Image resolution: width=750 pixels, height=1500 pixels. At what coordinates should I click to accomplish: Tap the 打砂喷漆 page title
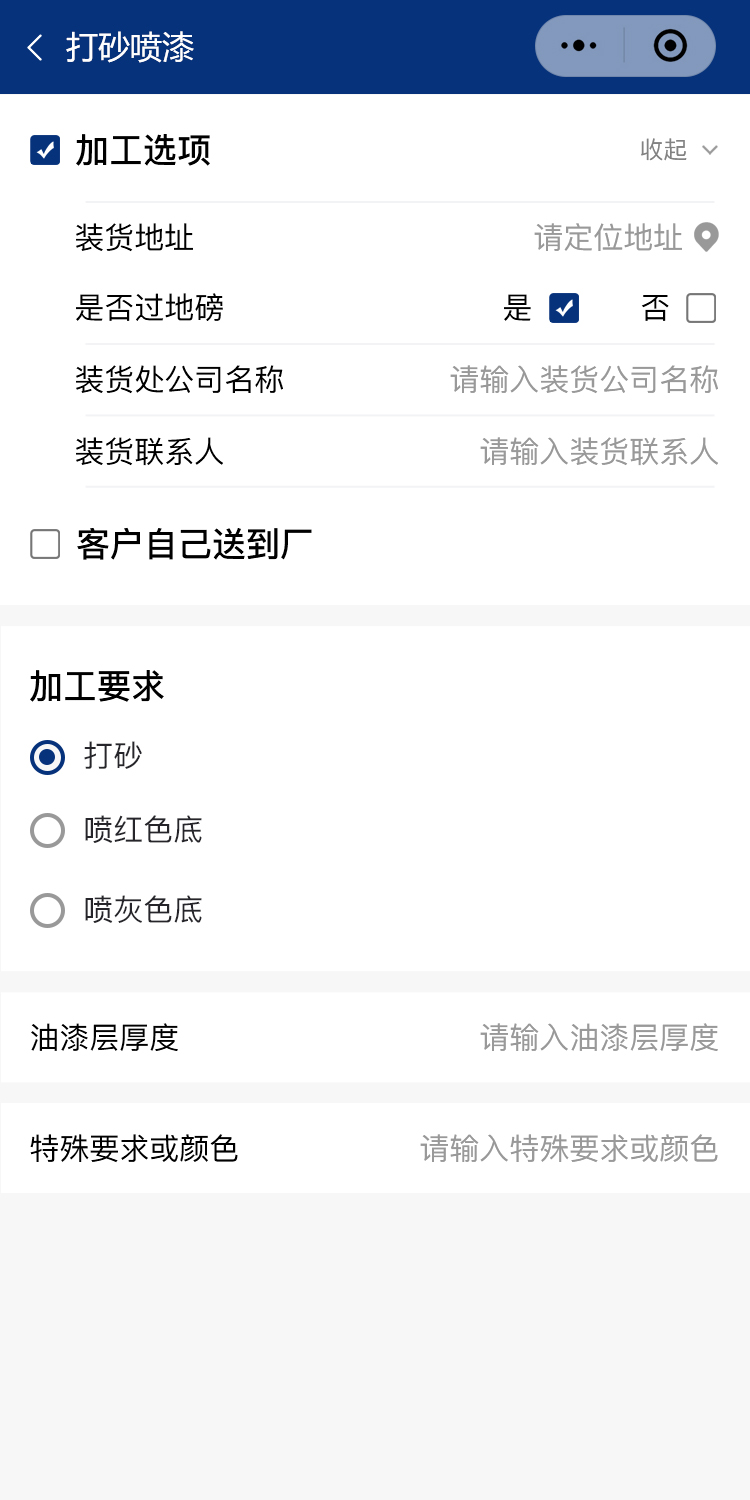coord(130,47)
